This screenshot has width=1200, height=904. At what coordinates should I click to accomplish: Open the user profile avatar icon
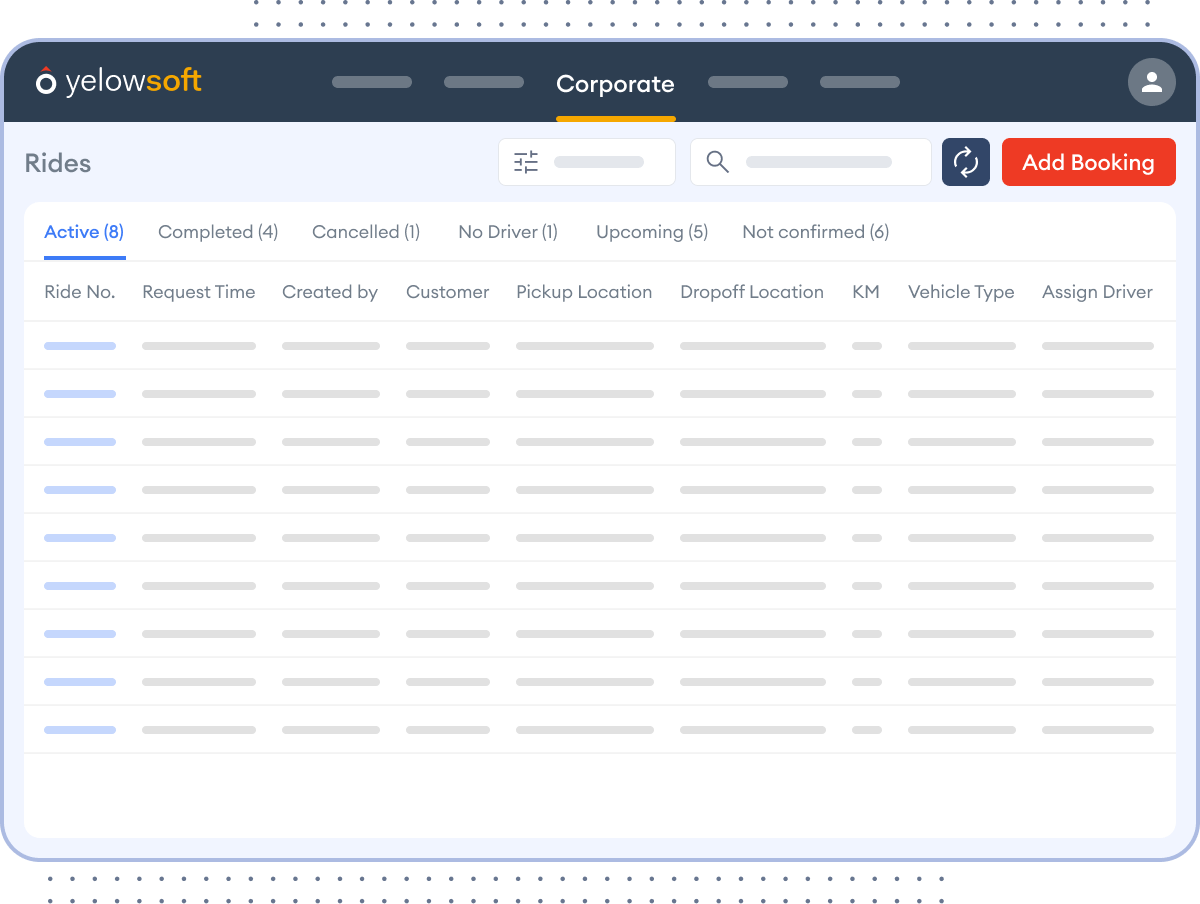pos(1151,82)
